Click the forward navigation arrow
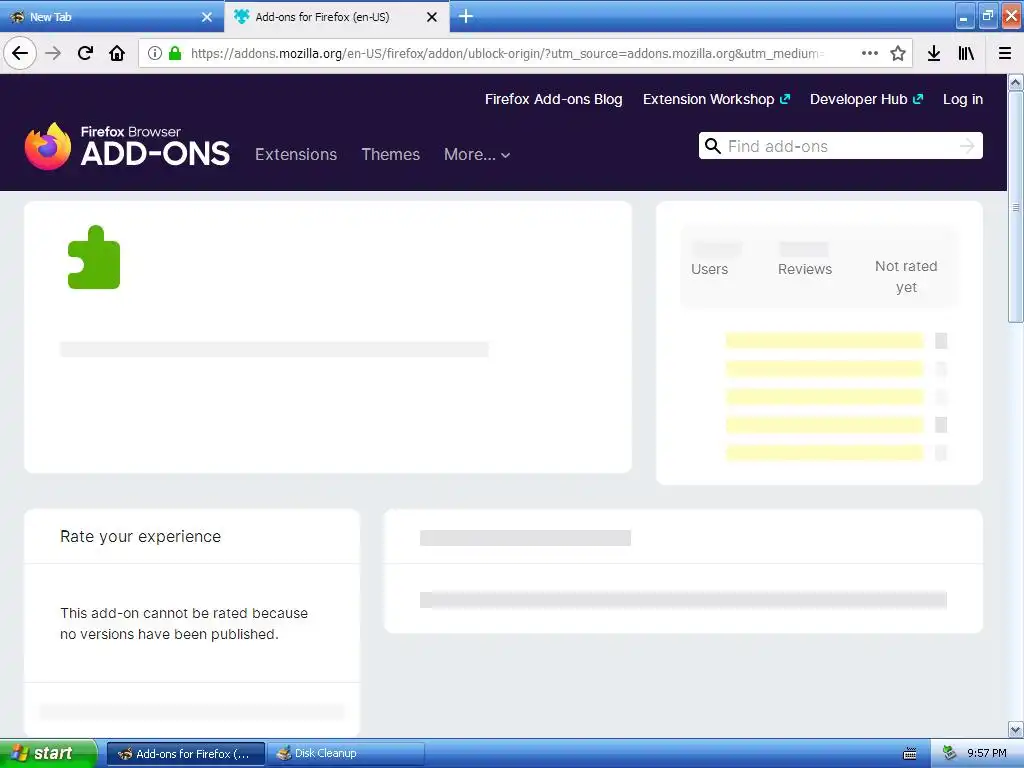This screenshot has height=768, width=1024. click(54, 53)
